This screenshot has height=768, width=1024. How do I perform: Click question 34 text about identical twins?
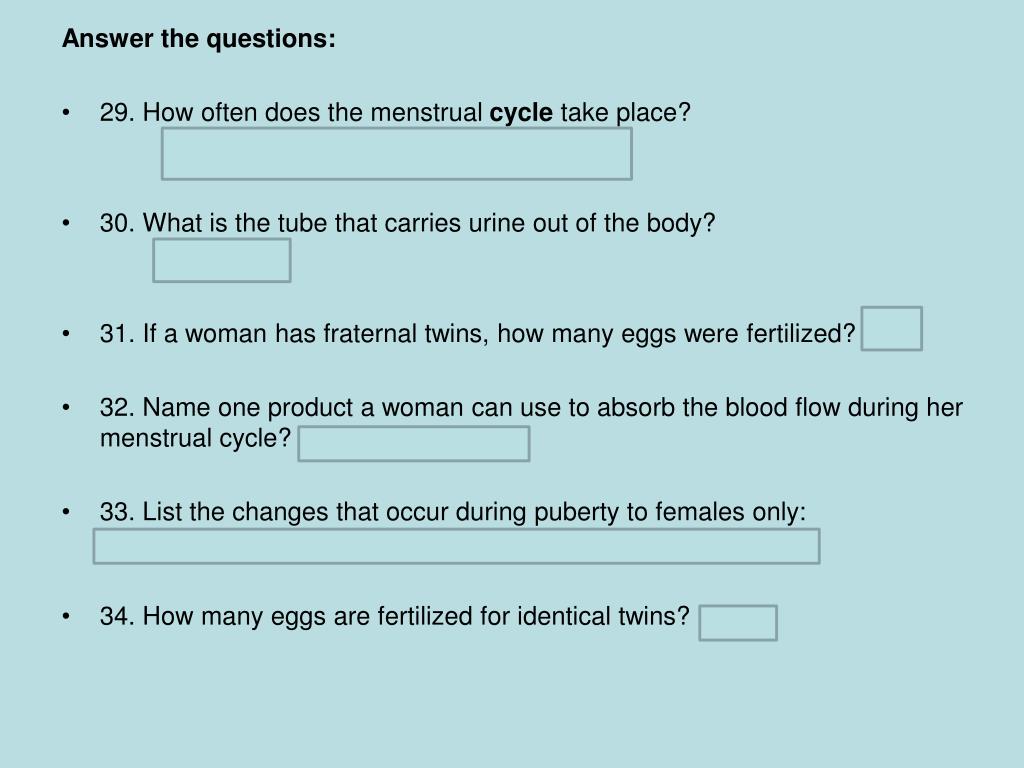pyautogui.click(x=394, y=616)
